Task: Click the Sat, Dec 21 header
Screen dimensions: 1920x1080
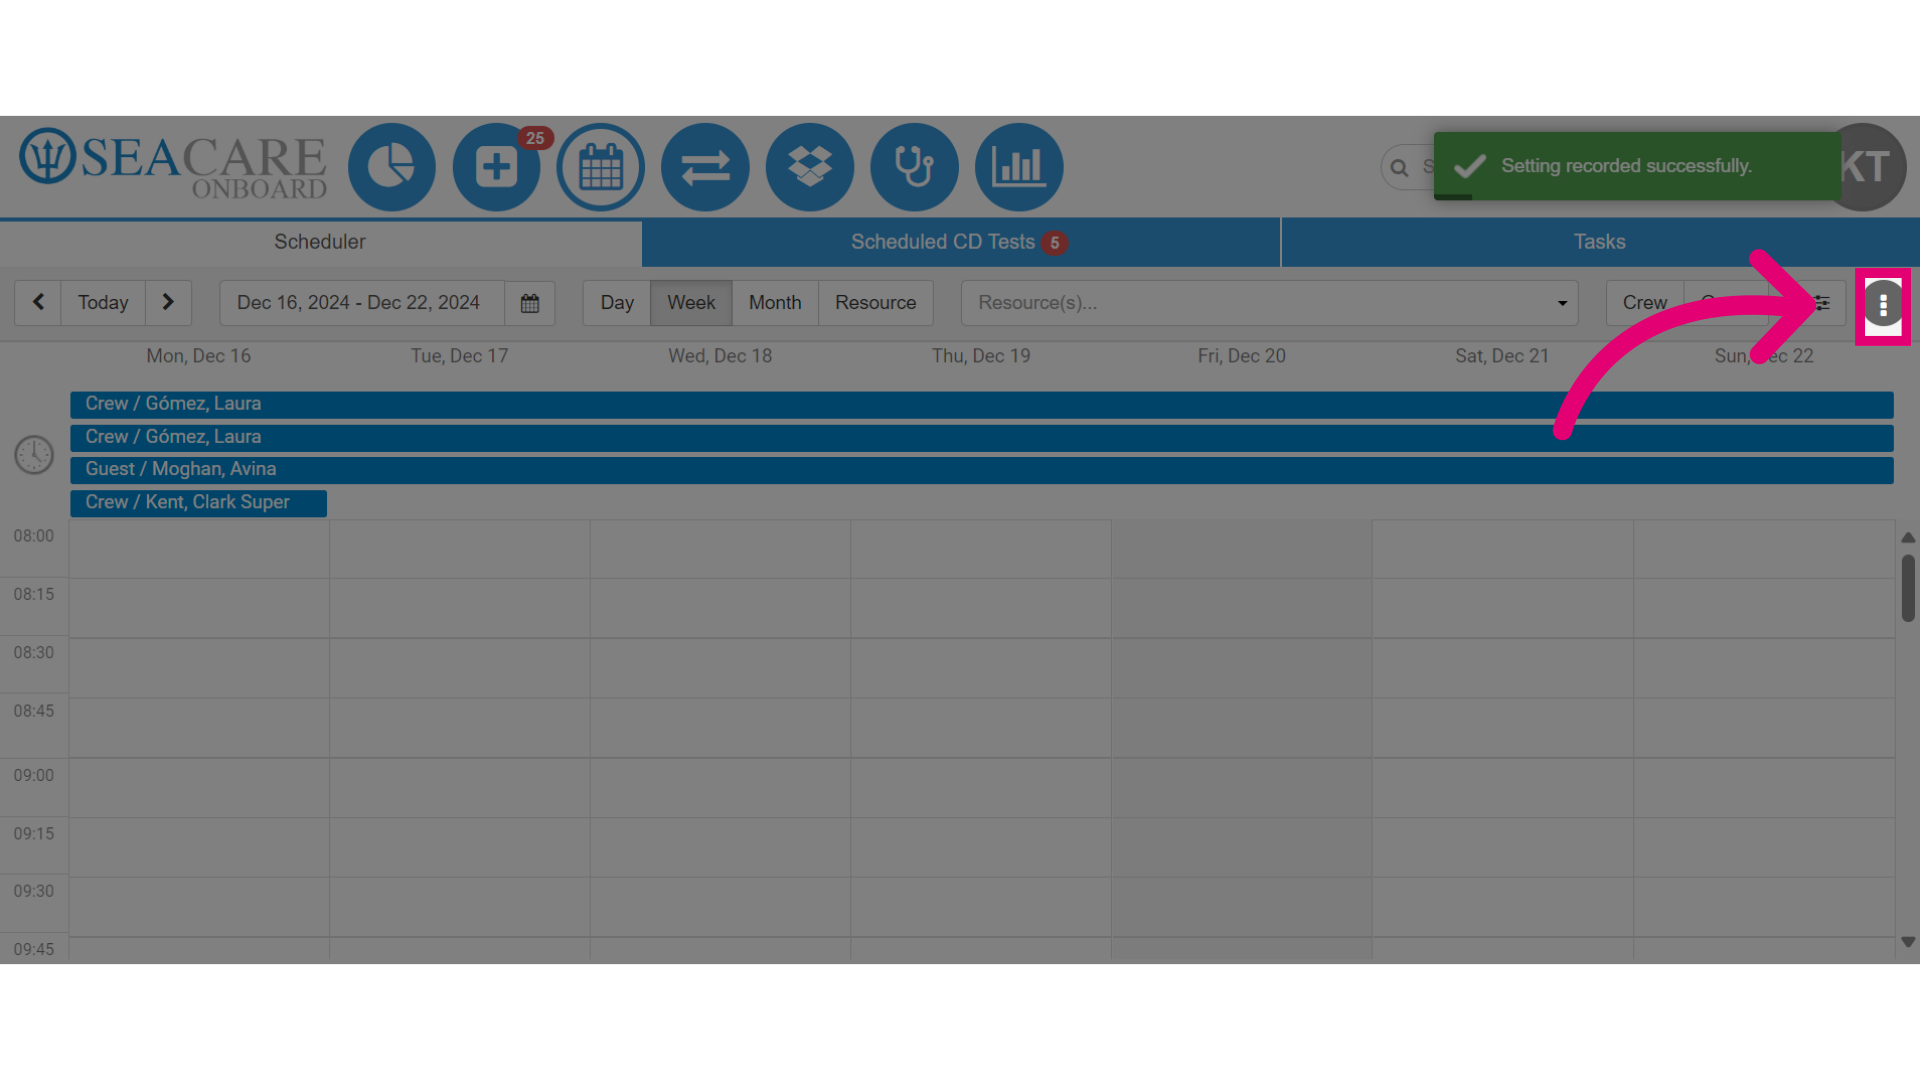Action: [1502, 356]
